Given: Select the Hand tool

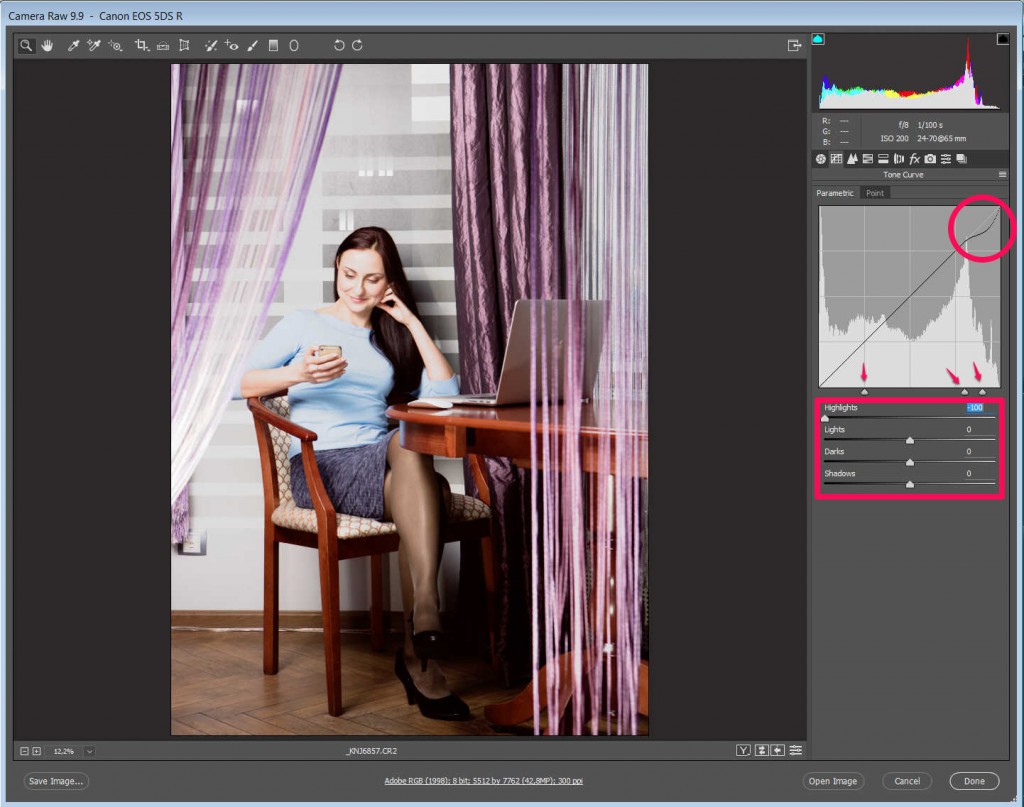Looking at the screenshot, I should click(x=47, y=46).
